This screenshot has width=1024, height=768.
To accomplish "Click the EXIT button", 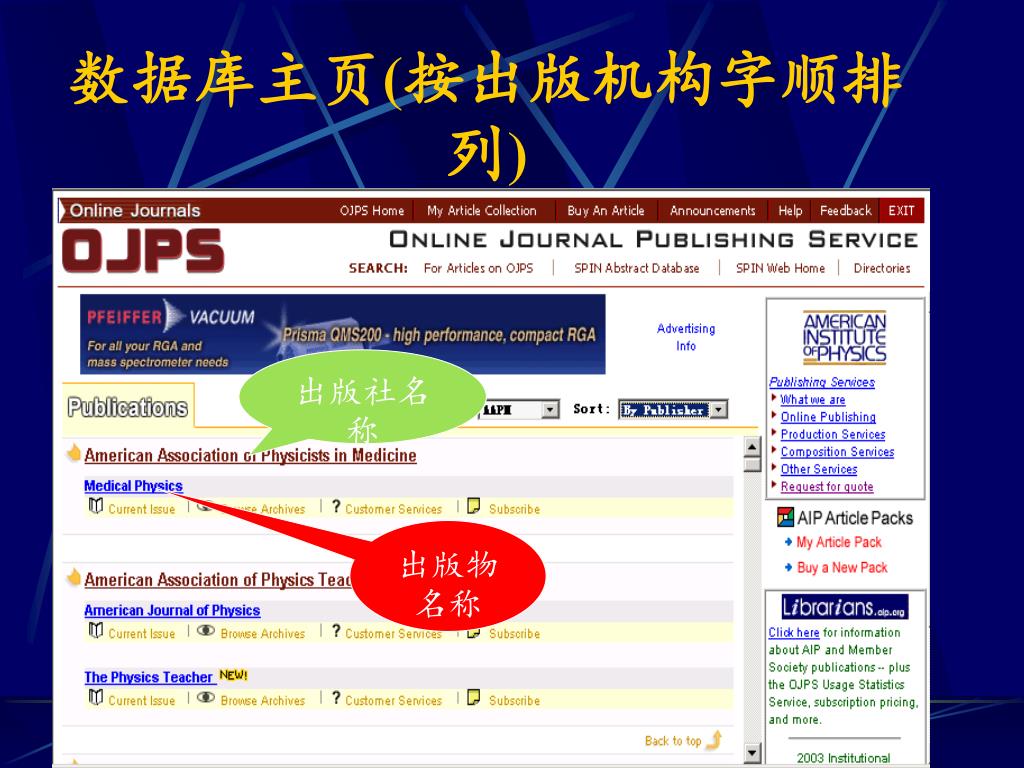I will click(x=901, y=211).
